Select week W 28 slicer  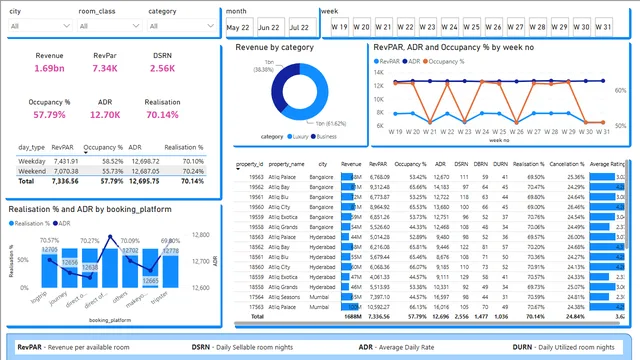point(538,27)
